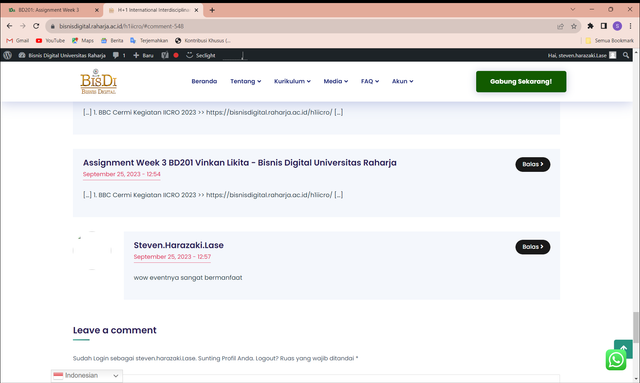Image resolution: width=640 pixels, height=383 pixels.
Task: Expand the Kurikulum dropdown menu
Action: pos(292,81)
